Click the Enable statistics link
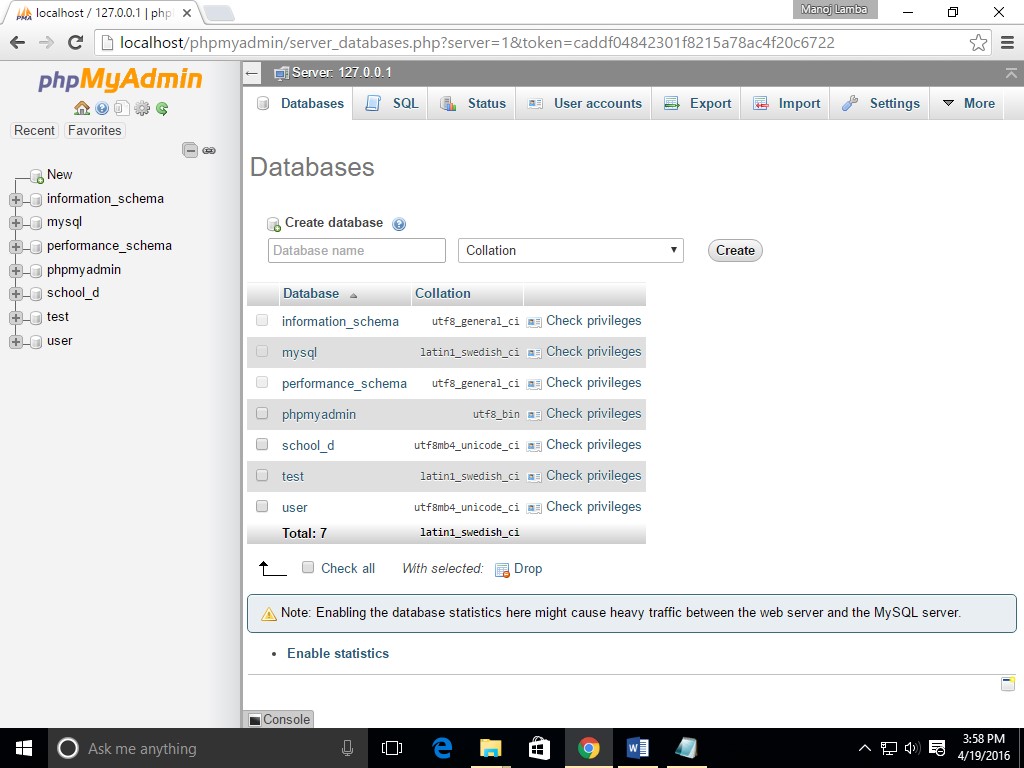Viewport: 1024px width, 768px height. 338,654
